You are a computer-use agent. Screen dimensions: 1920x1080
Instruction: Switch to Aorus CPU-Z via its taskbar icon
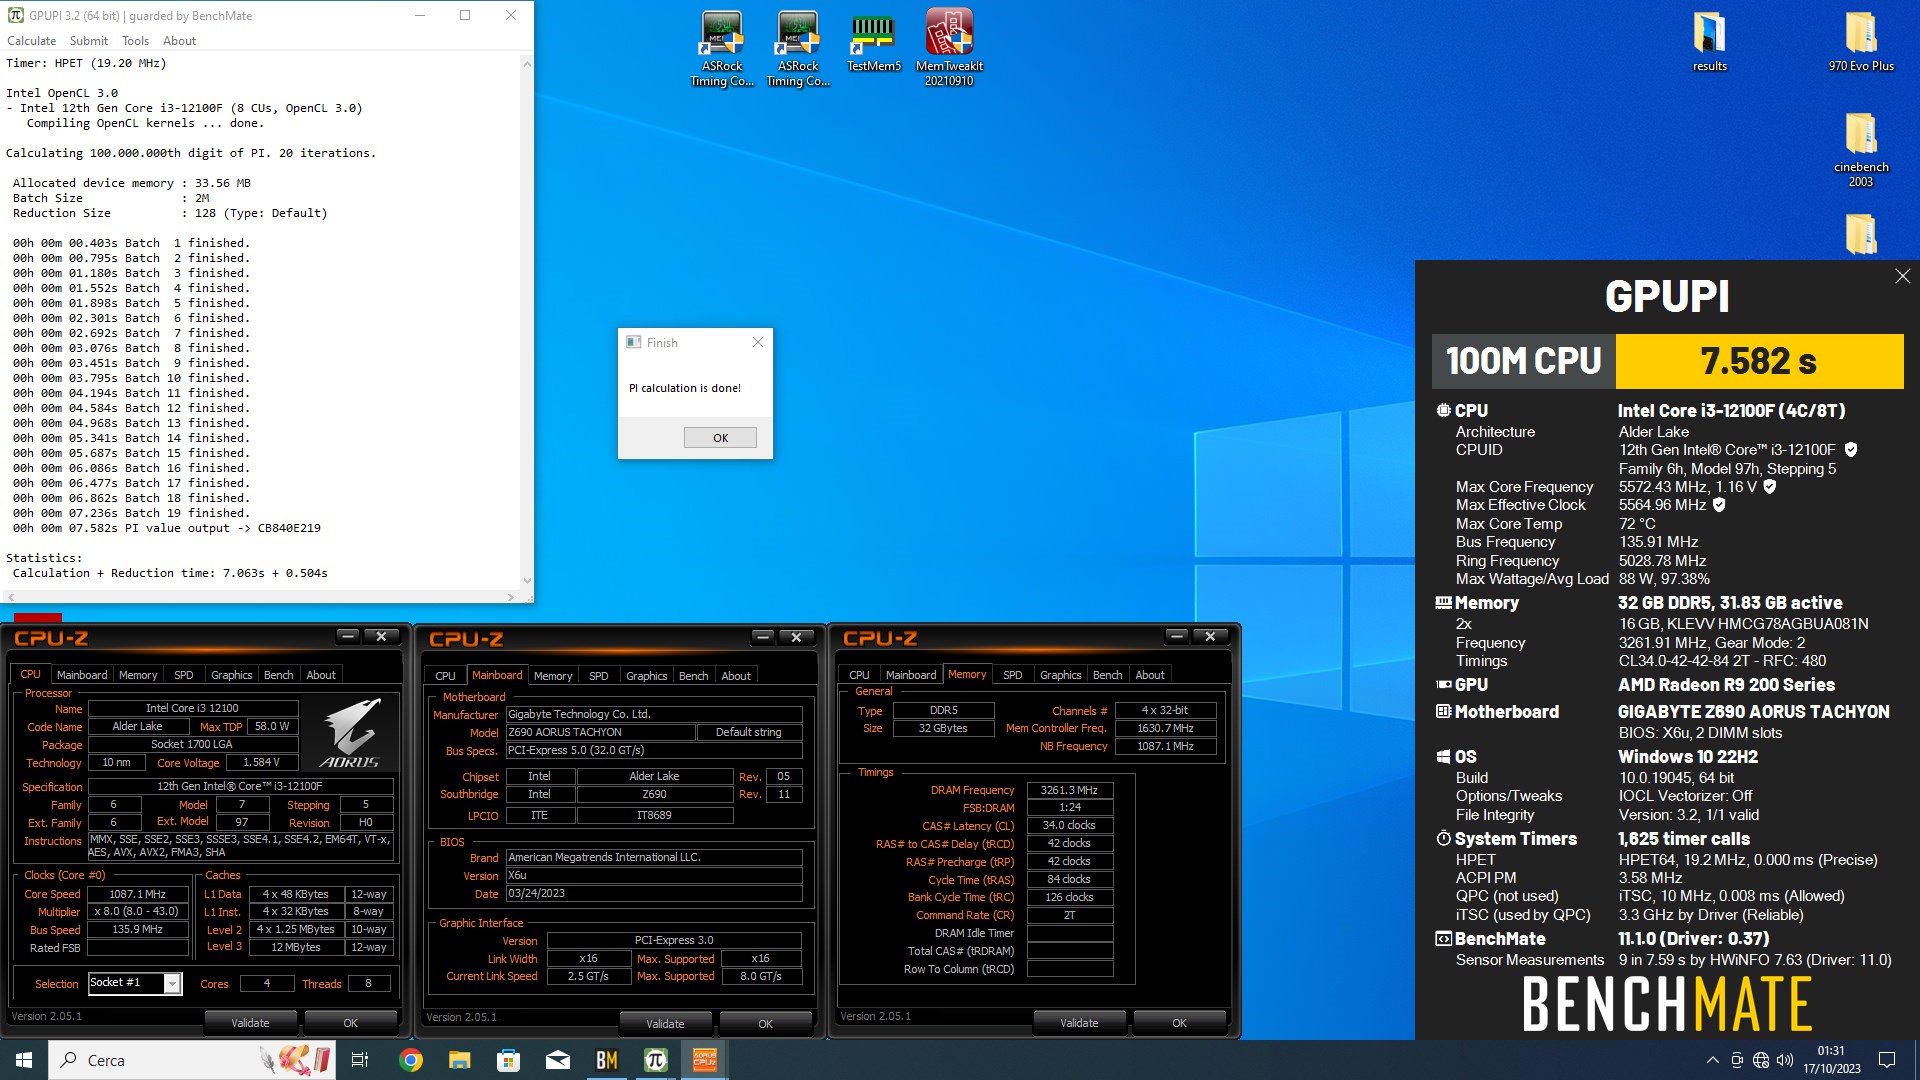(x=705, y=1060)
